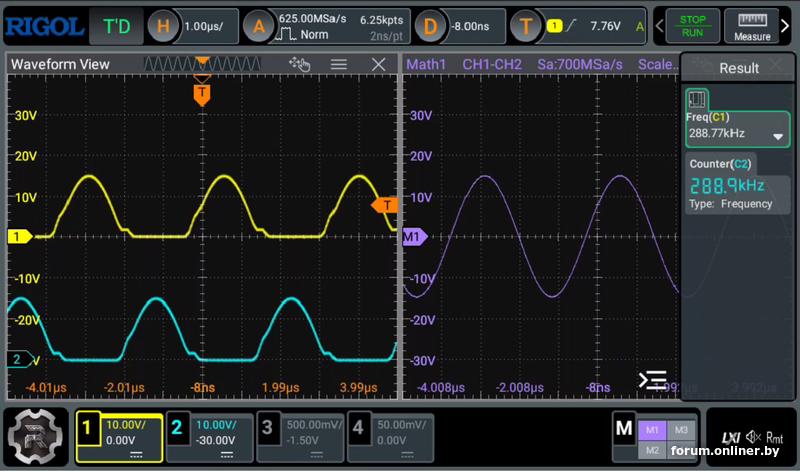Click the waveform move hand icon
Image resolution: width=800 pixels, height=472 pixels.
tap(300, 64)
